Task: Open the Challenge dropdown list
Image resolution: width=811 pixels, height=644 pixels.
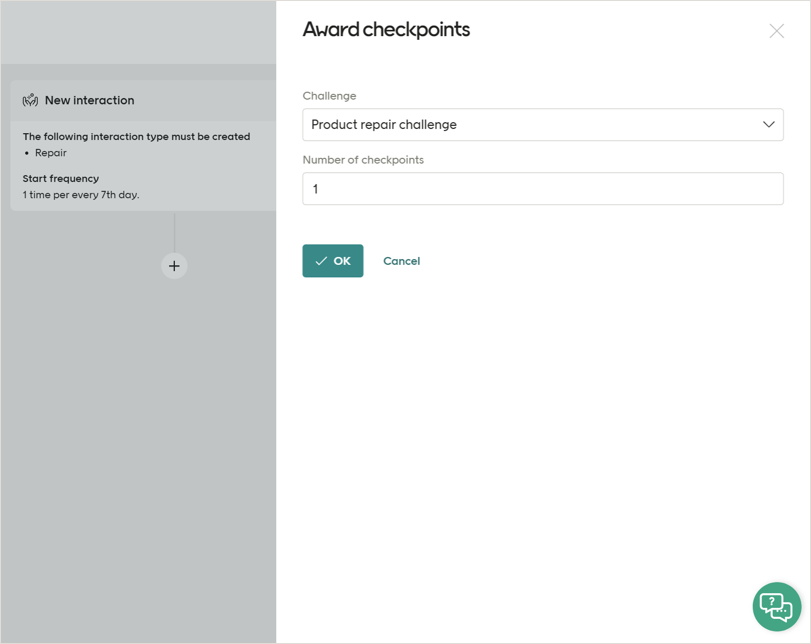Action: (542, 125)
